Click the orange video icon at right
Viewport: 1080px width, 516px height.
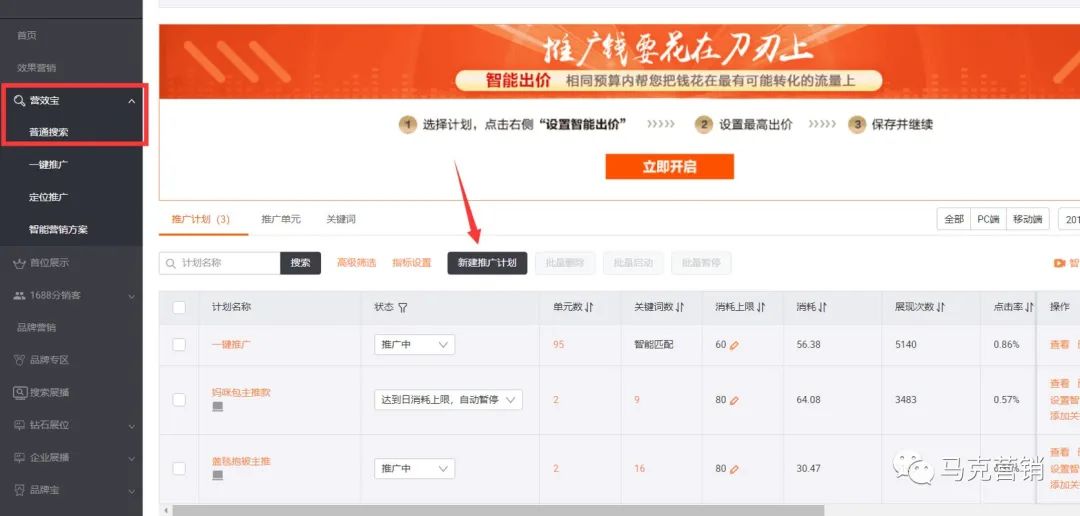pyautogui.click(x=1059, y=263)
